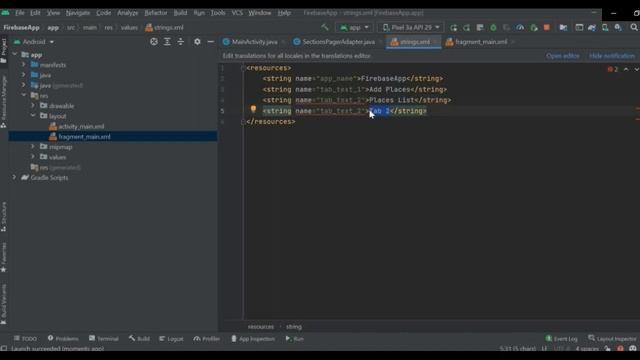Click Collapse All icon in project panel
The height and width of the screenshot is (360, 640).
[x=180, y=42]
